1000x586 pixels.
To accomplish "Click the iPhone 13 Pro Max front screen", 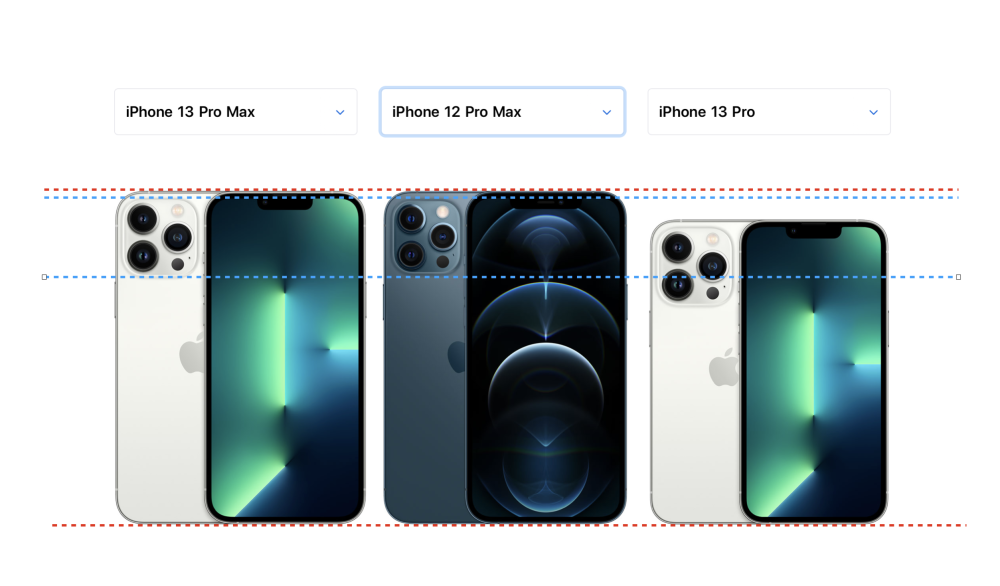I will (x=285, y=357).
